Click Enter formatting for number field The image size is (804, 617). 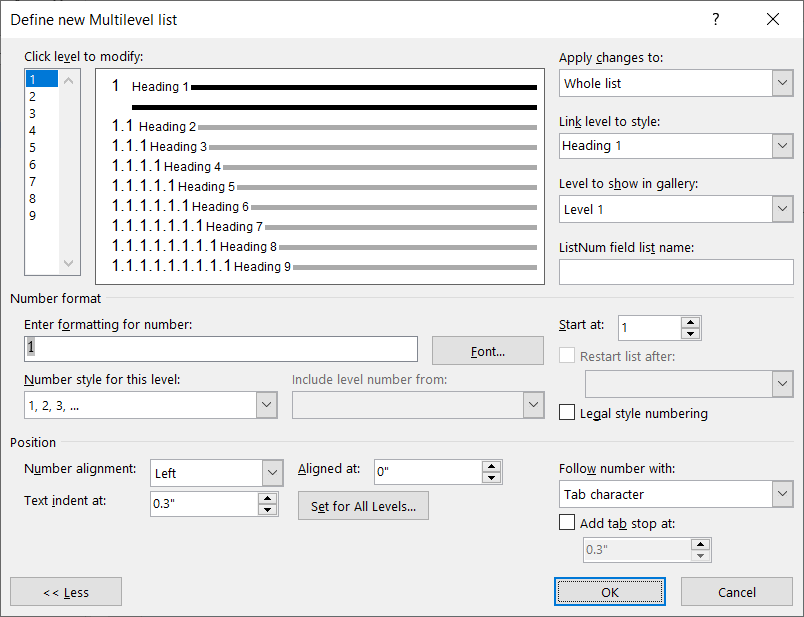220,349
